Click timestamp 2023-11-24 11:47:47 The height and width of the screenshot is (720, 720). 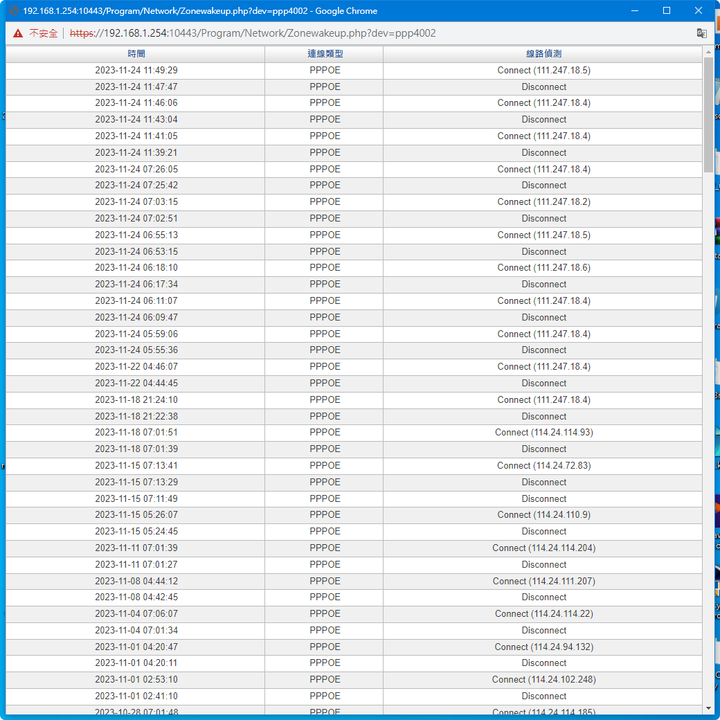coord(136,87)
